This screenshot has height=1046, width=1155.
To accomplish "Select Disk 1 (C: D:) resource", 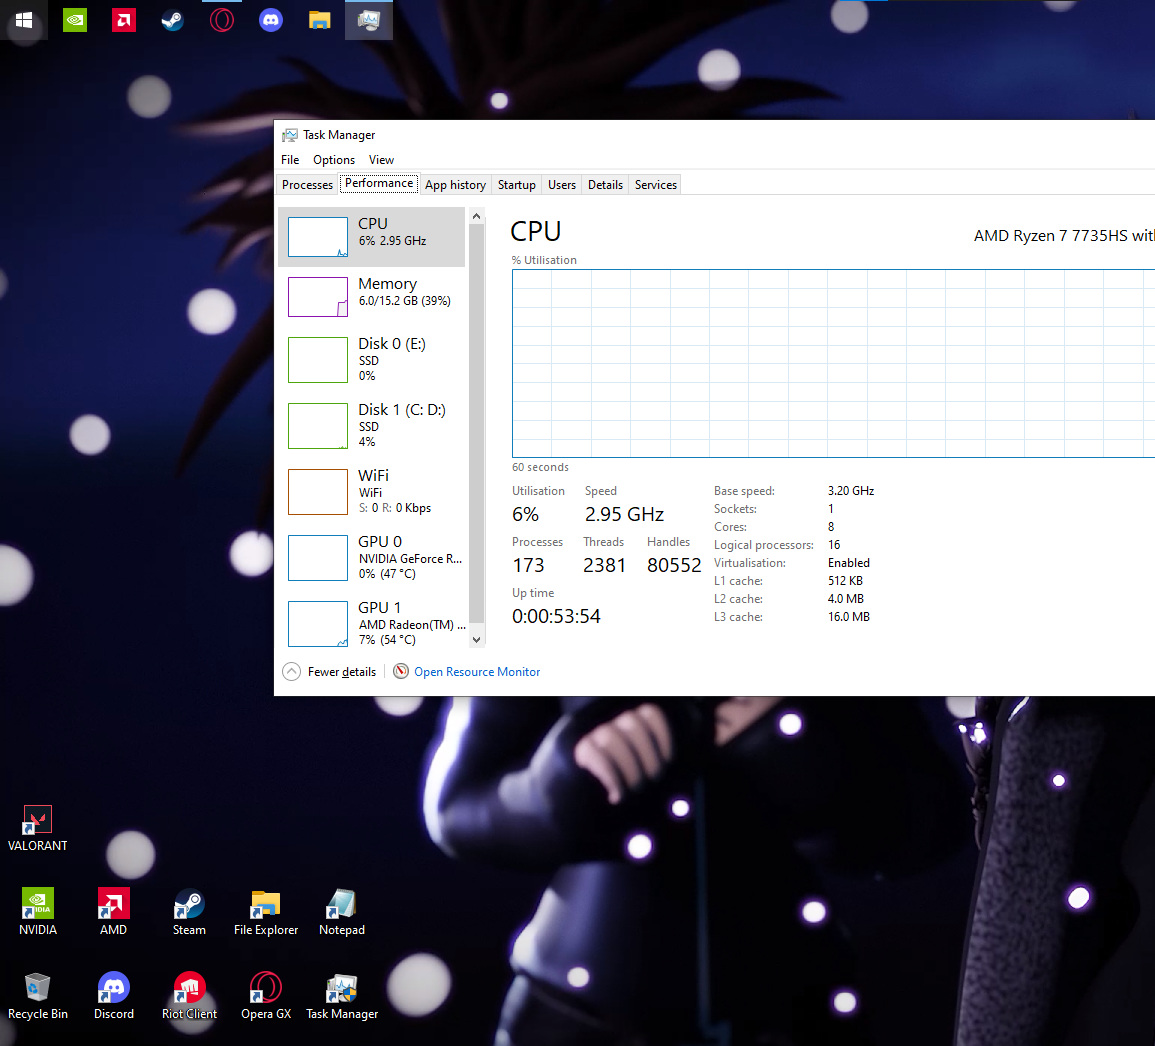I will click(372, 426).
